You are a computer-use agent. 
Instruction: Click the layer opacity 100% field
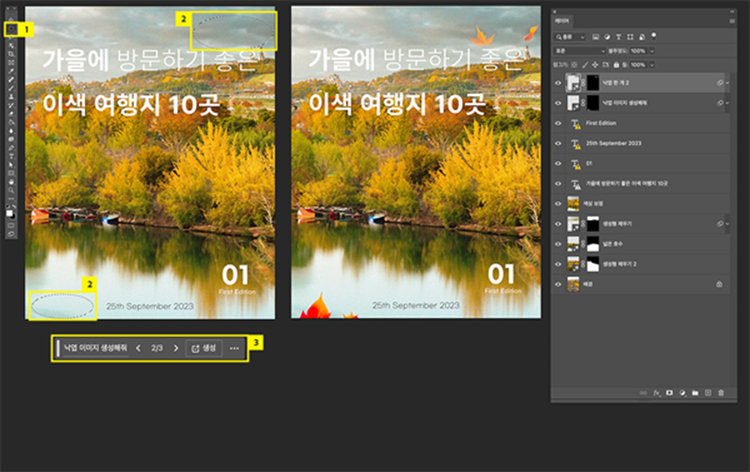[639, 51]
